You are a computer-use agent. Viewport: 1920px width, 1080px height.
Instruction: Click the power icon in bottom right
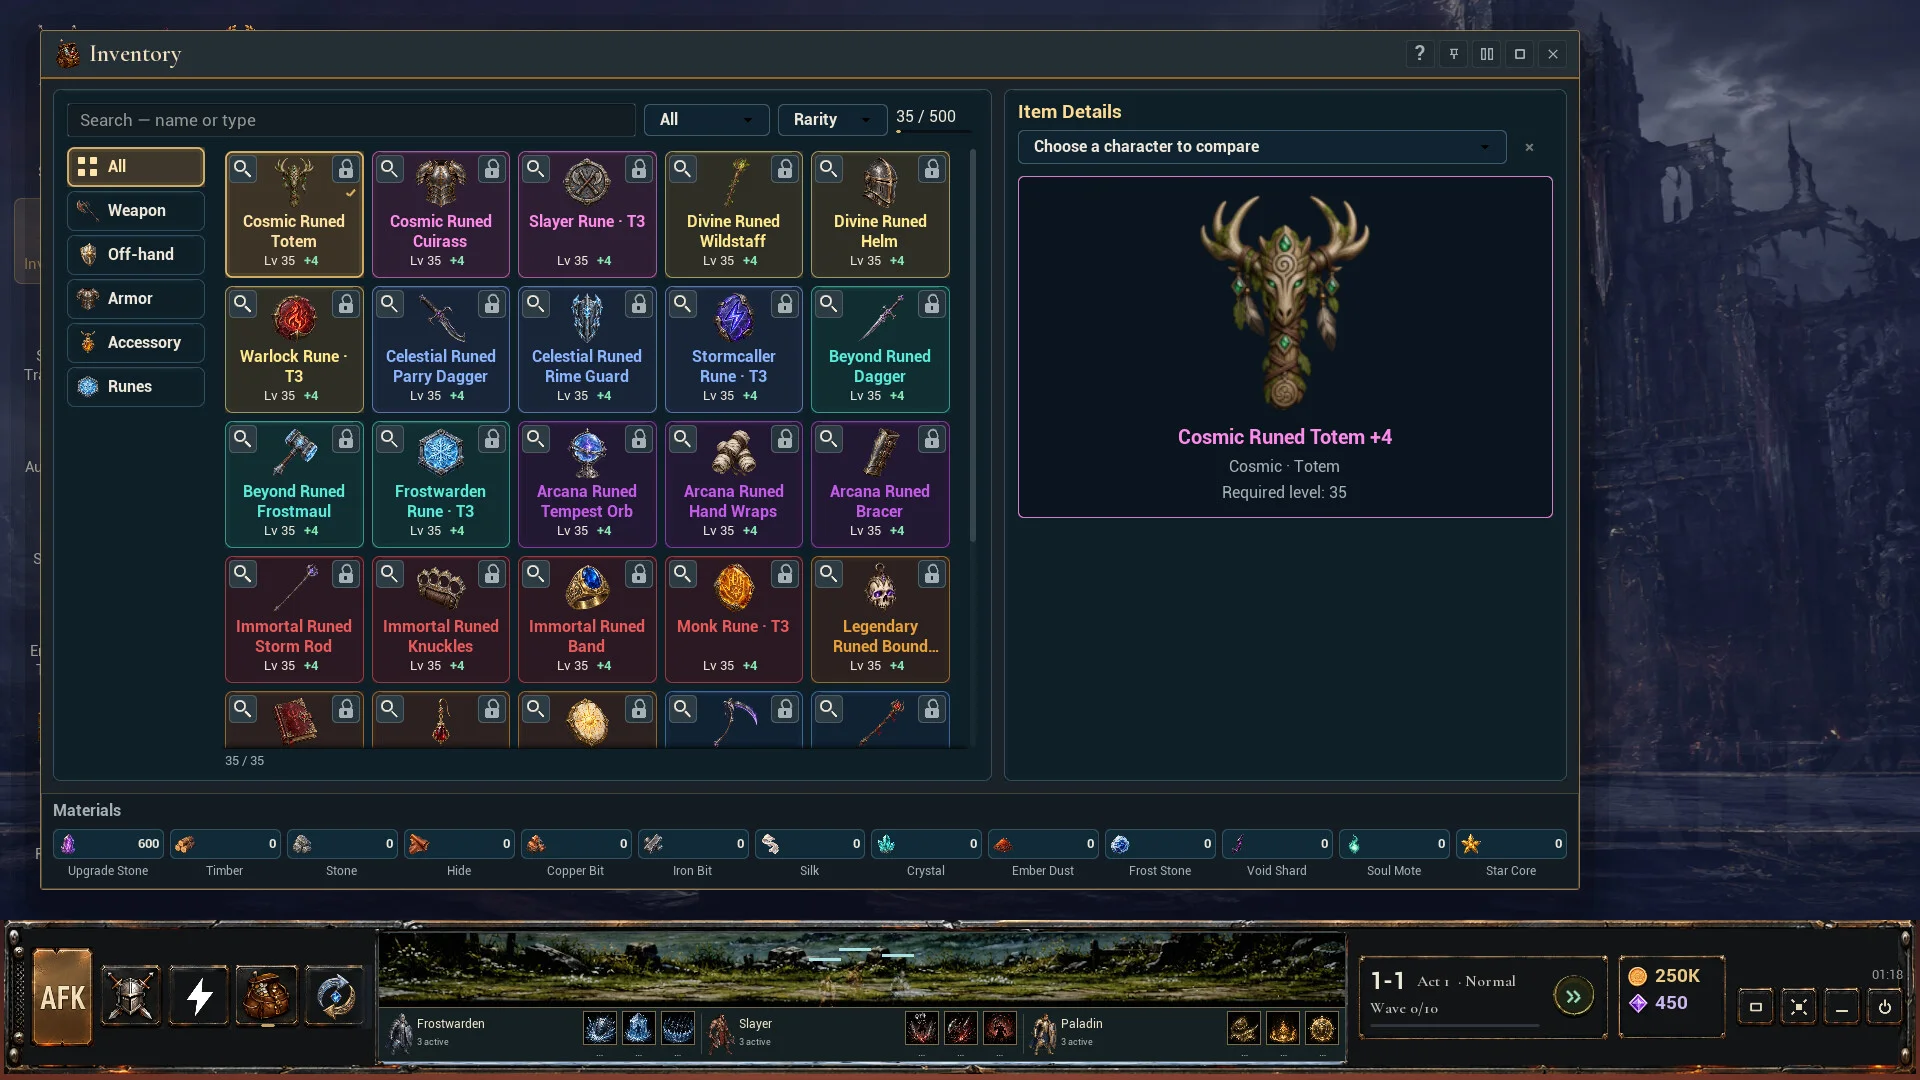(1885, 1007)
